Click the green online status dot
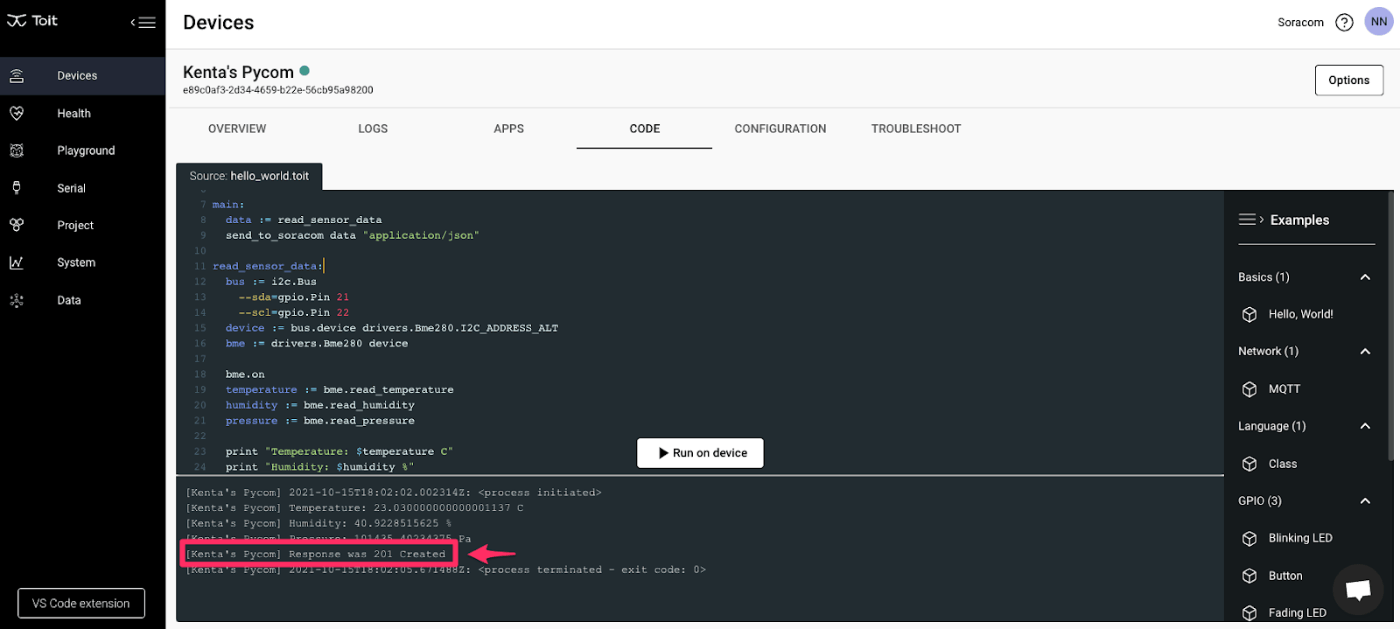This screenshot has height=629, width=1400. tap(305, 71)
